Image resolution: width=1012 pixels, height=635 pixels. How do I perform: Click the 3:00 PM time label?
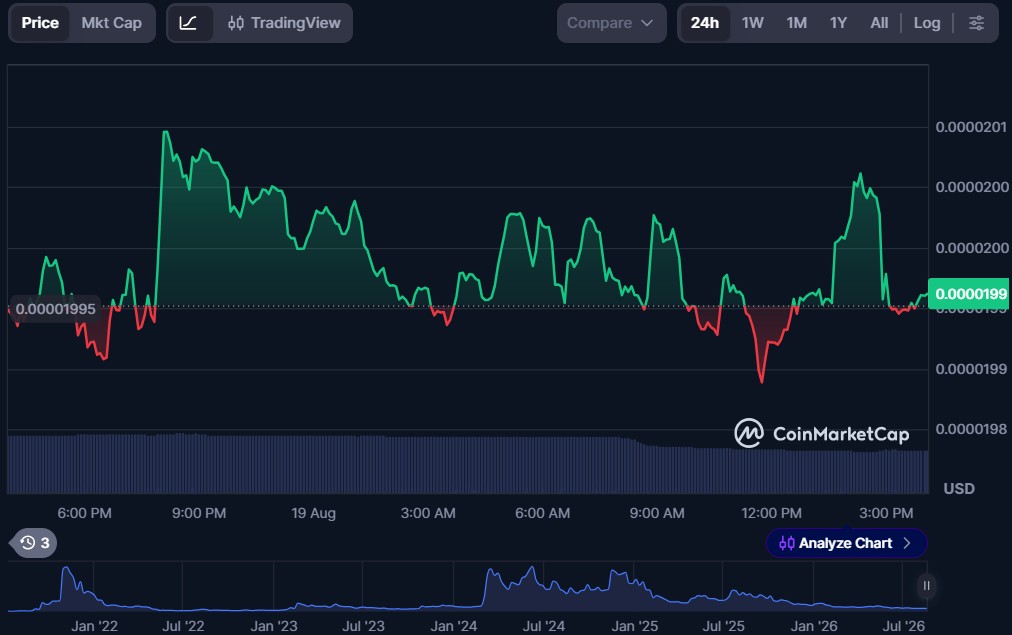pyautogui.click(x=886, y=513)
